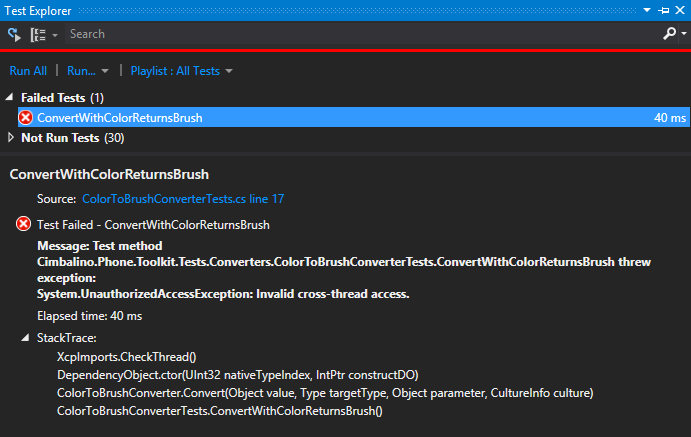This screenshot has height=437, width=691.
Task: Click the Test Failed error icon in details
Action: click(x=24, y=225)
